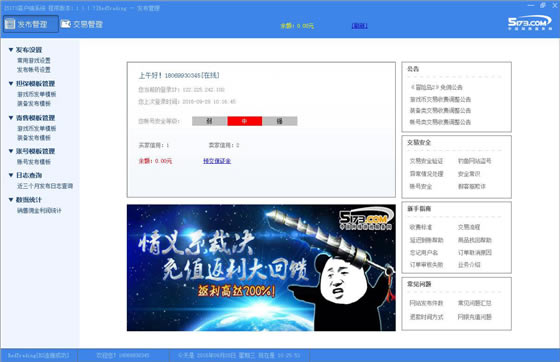Click the gray 强 security level segment

coord(280,121)
